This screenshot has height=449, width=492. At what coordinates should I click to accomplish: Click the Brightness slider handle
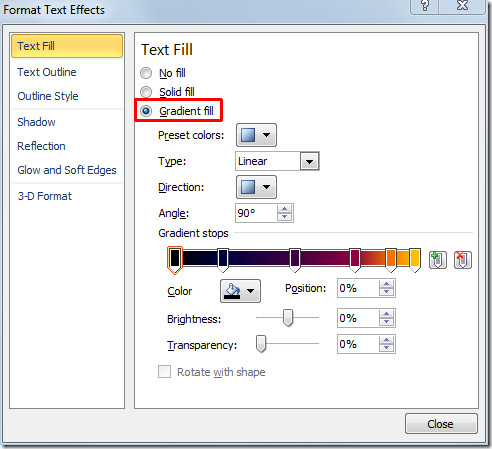tap(288, 318)
